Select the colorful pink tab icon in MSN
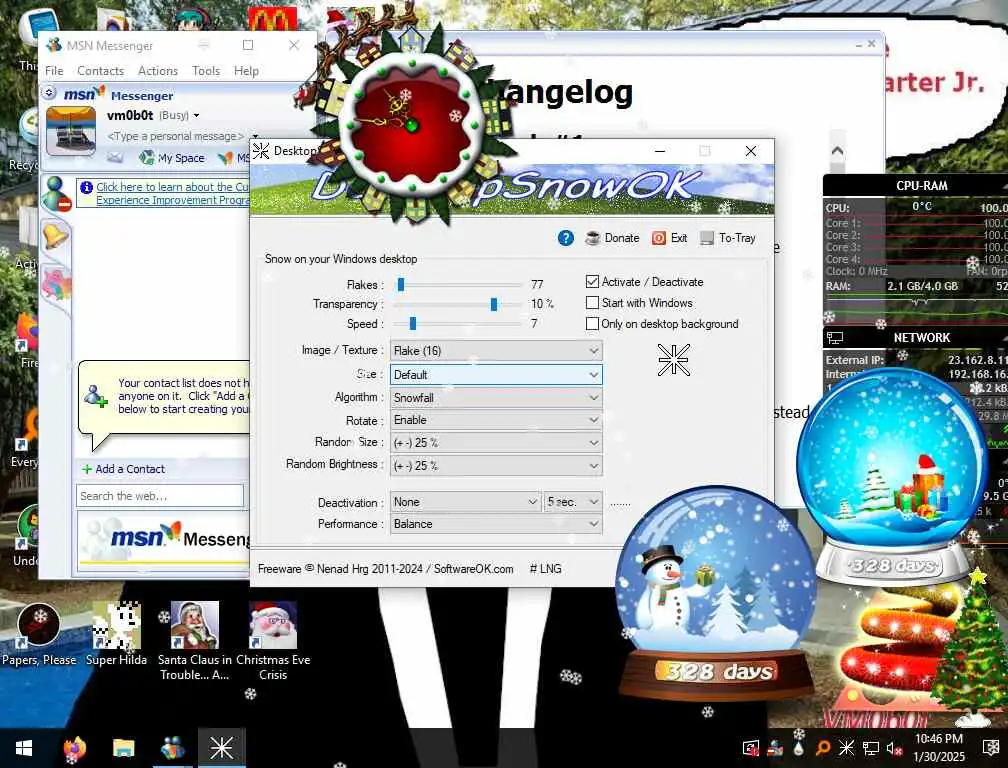This screenshot has height=768, width=1008. coord(56,285)
